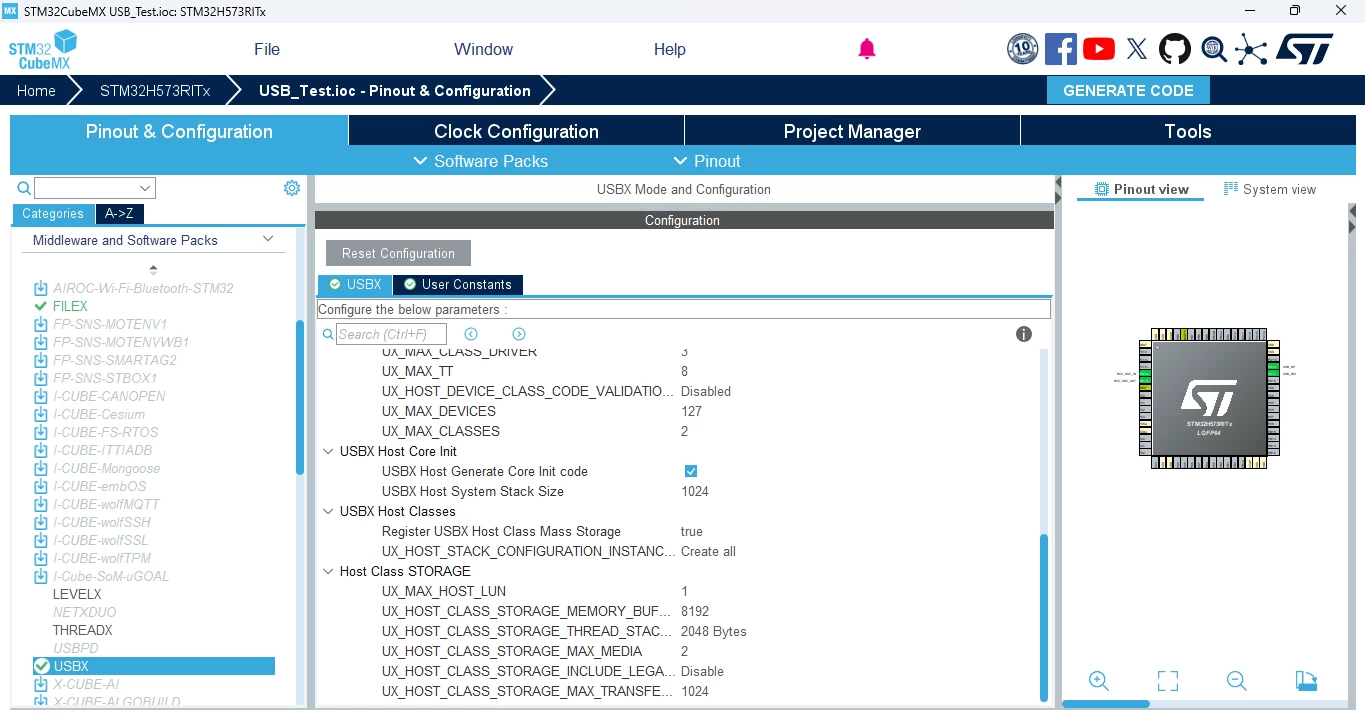Go to next search result arrow

[518, 334]
